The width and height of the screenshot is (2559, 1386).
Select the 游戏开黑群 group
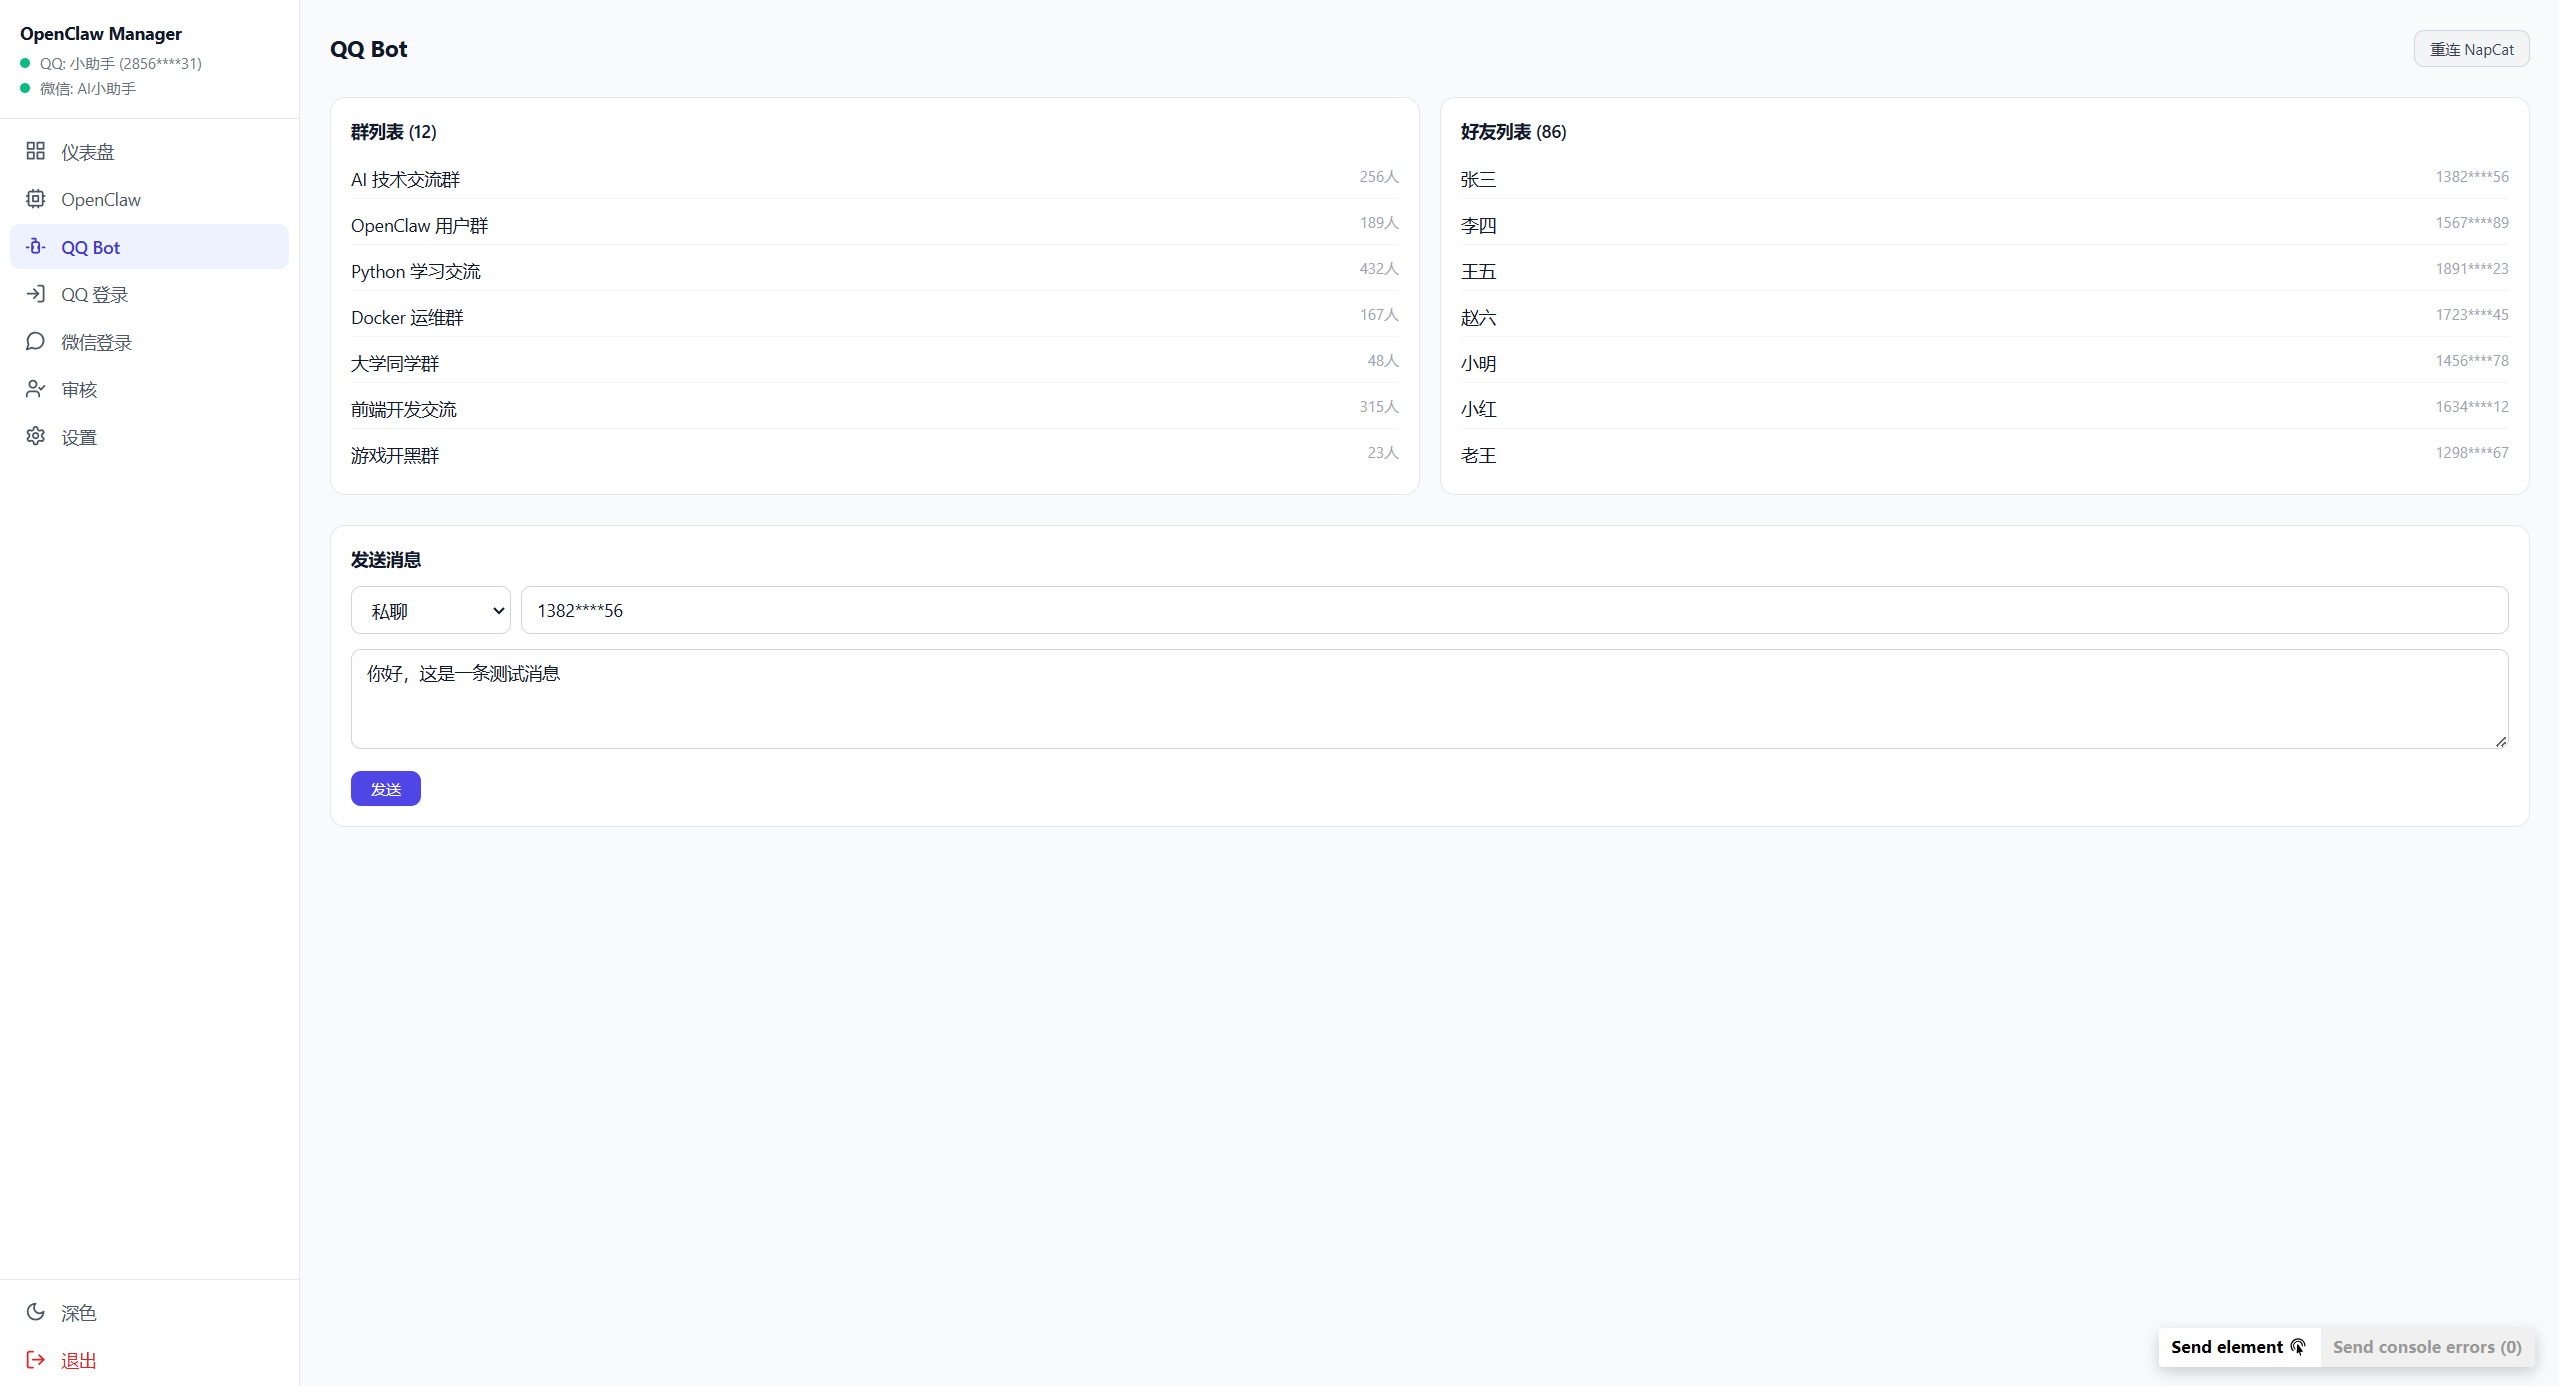pyautogui.click(x=874, y=455)
